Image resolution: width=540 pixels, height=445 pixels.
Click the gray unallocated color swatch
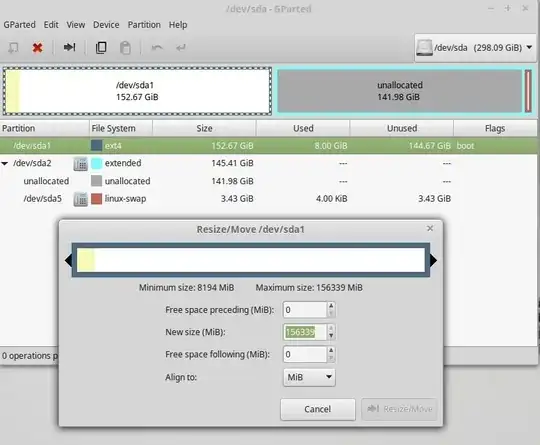96,181
